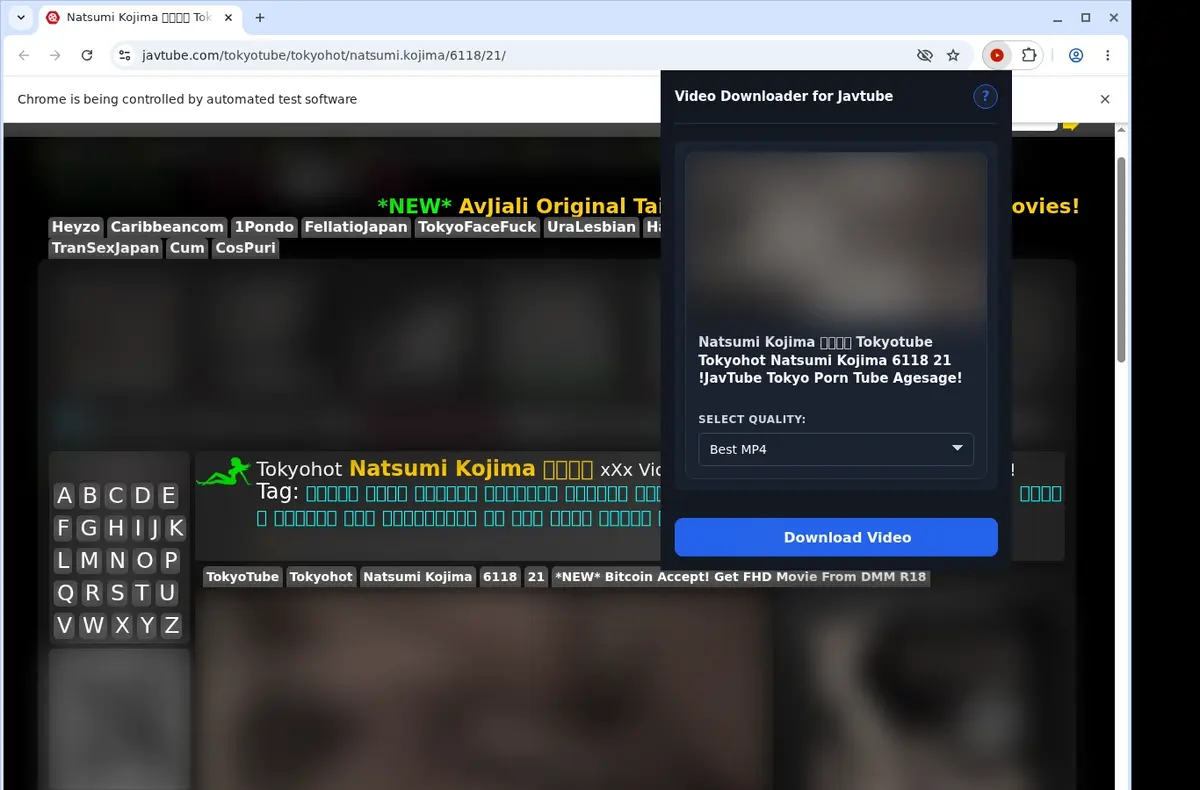Click letter T in the alphabet index
This screenshot has height=790, width=1200.
tap(142, 593)
